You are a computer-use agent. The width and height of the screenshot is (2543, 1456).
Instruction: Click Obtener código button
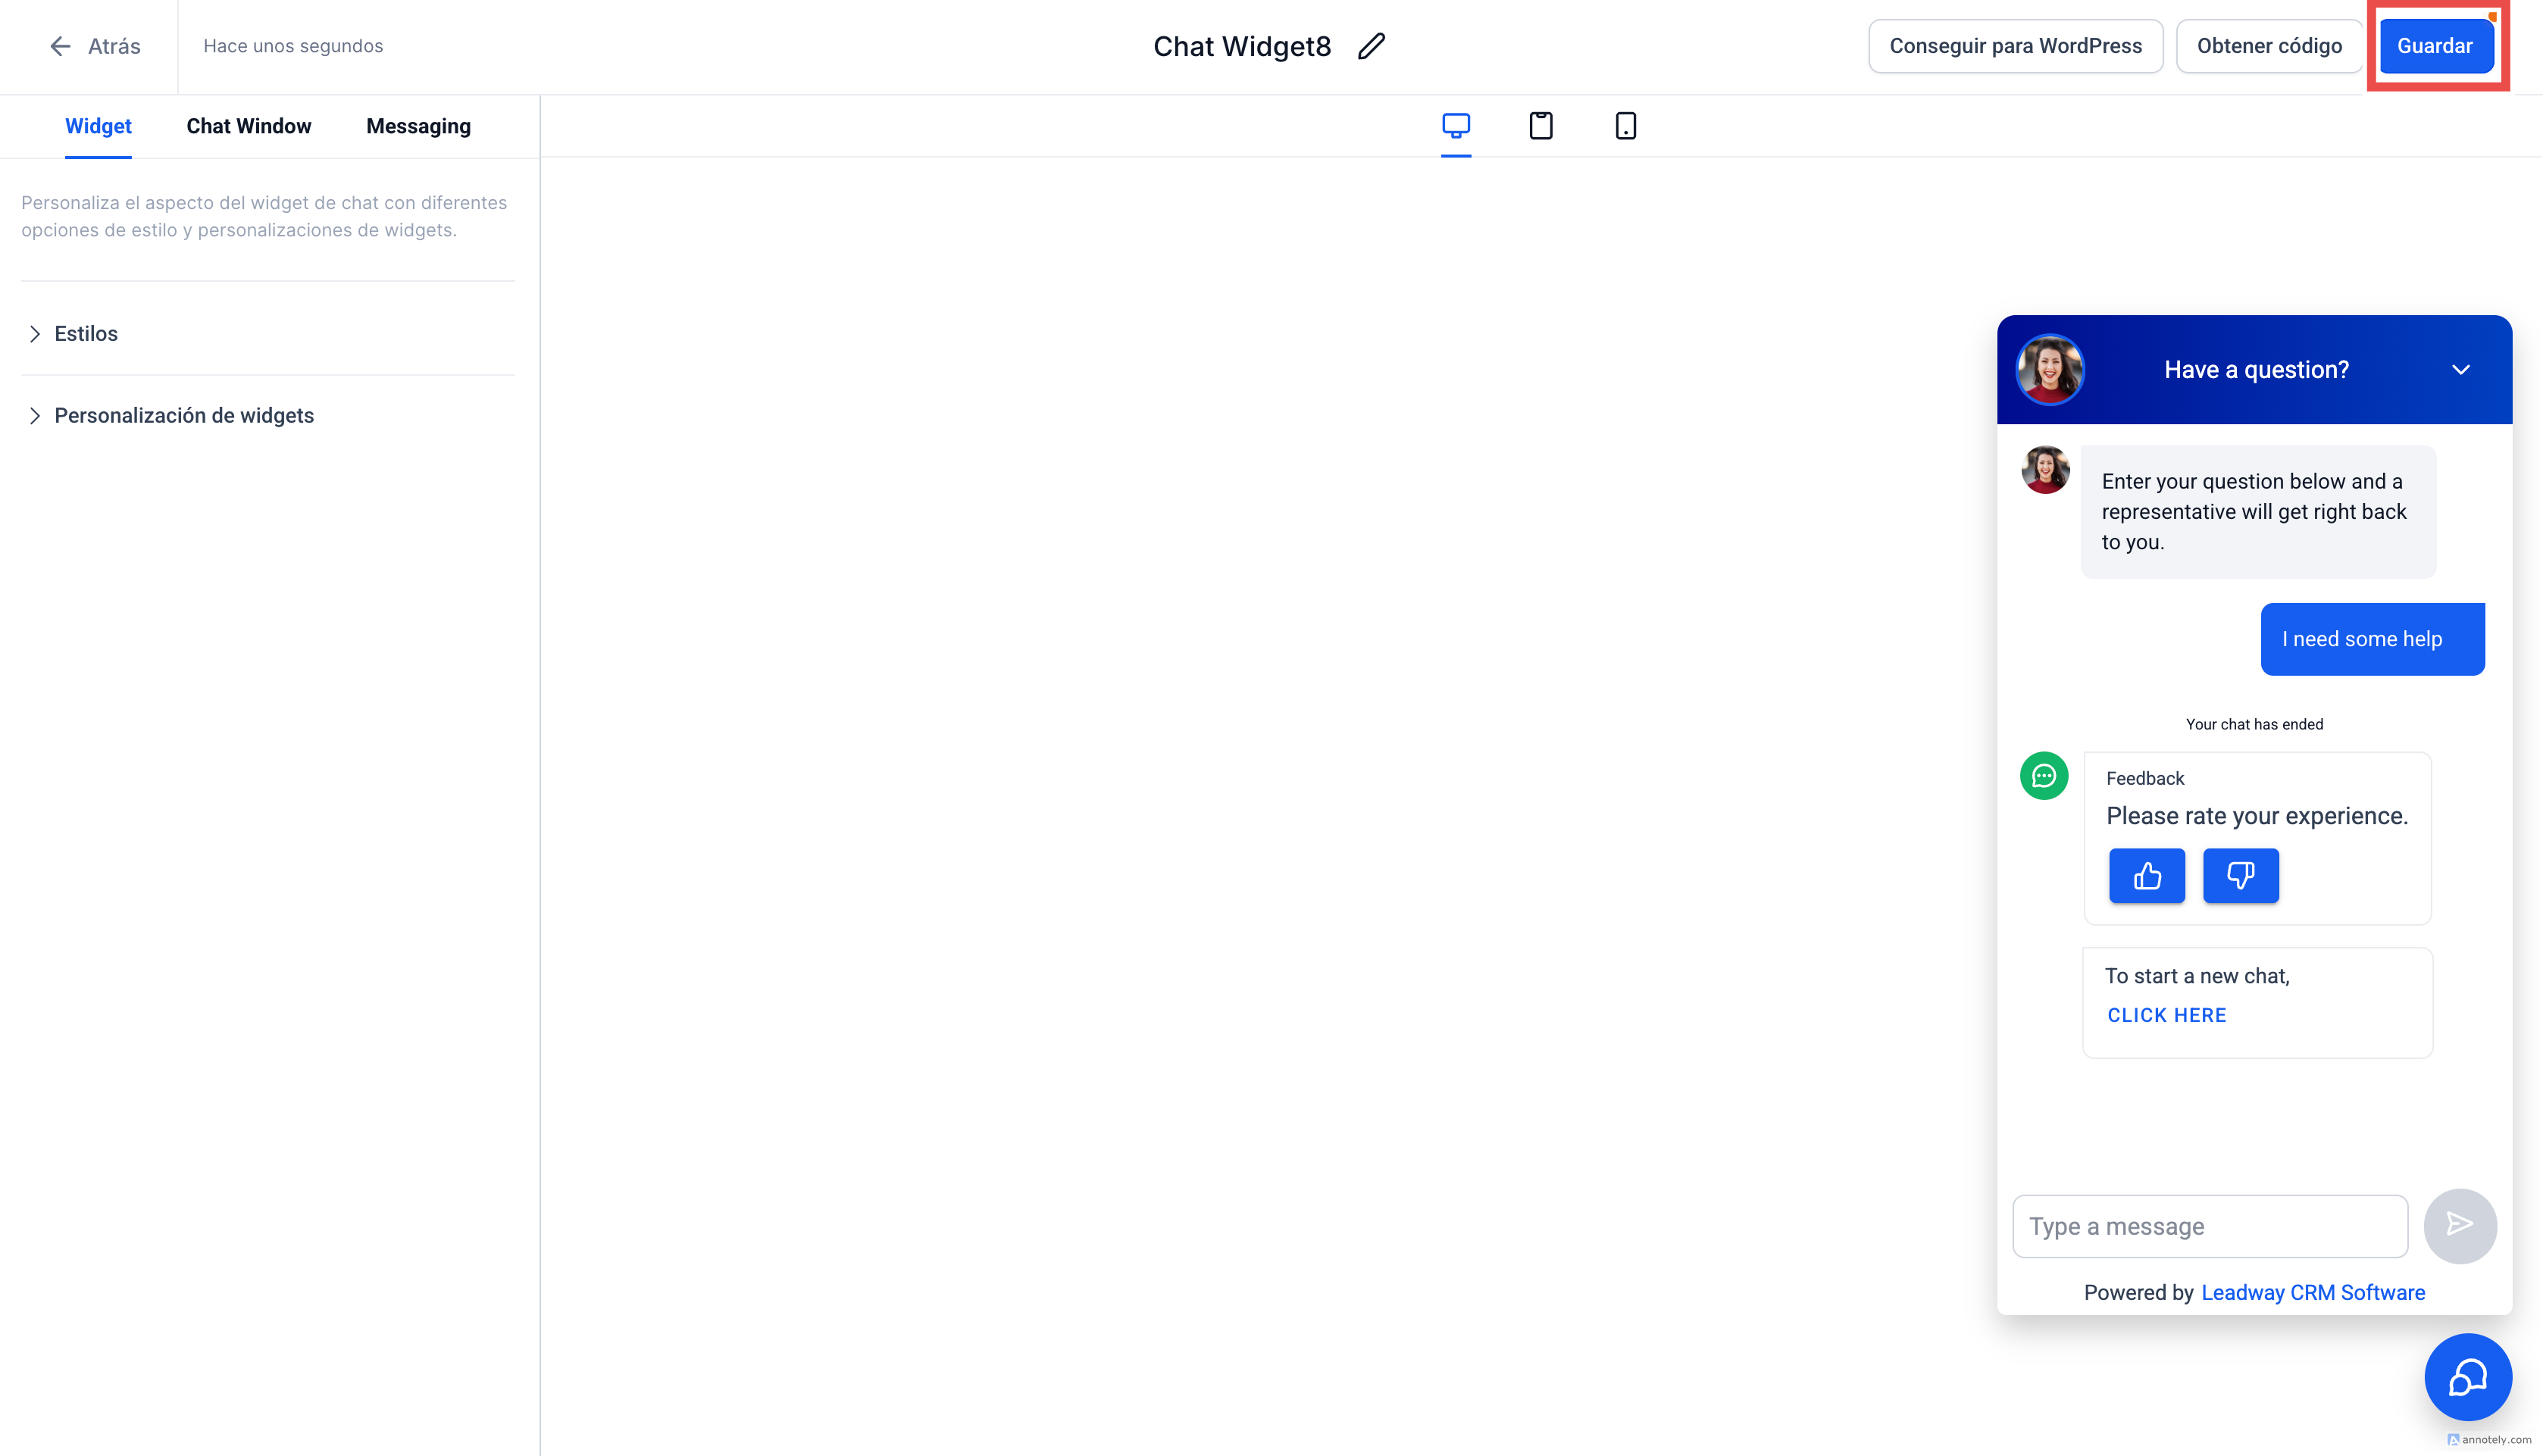pyautogui.click(x=2268, y=46)
